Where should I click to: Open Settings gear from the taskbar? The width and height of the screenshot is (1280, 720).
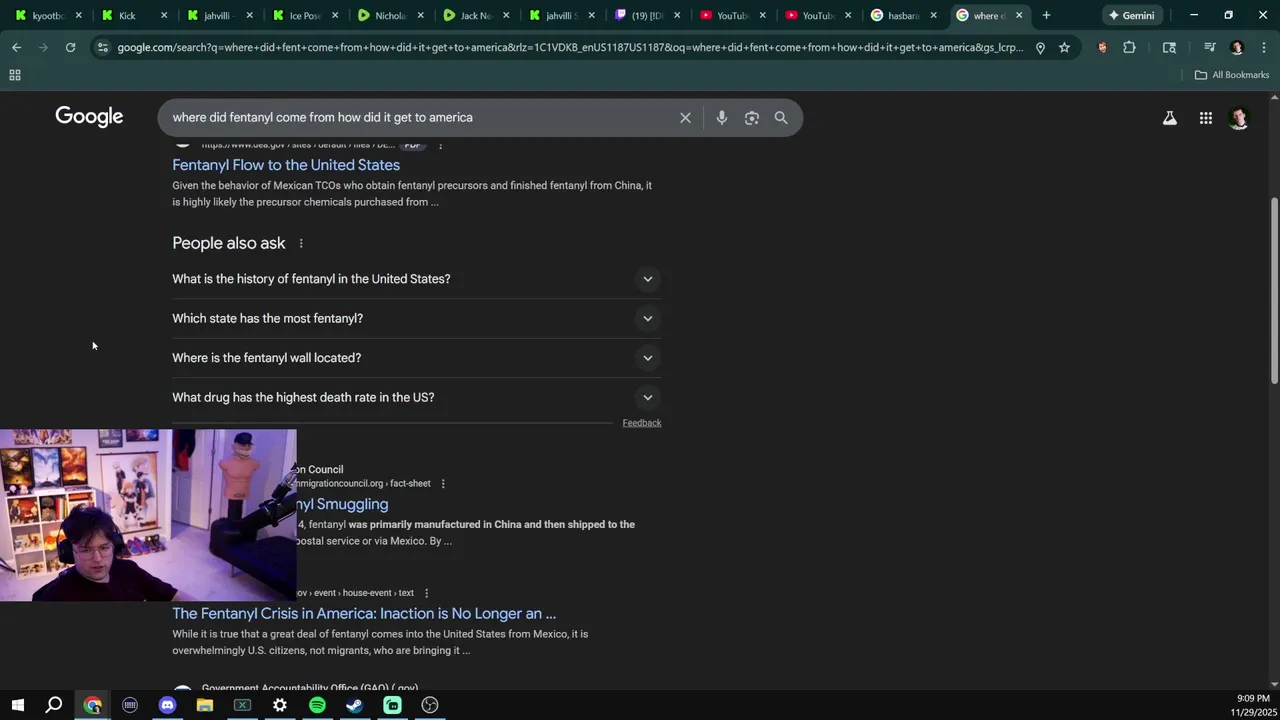click(x=280, y=705)
